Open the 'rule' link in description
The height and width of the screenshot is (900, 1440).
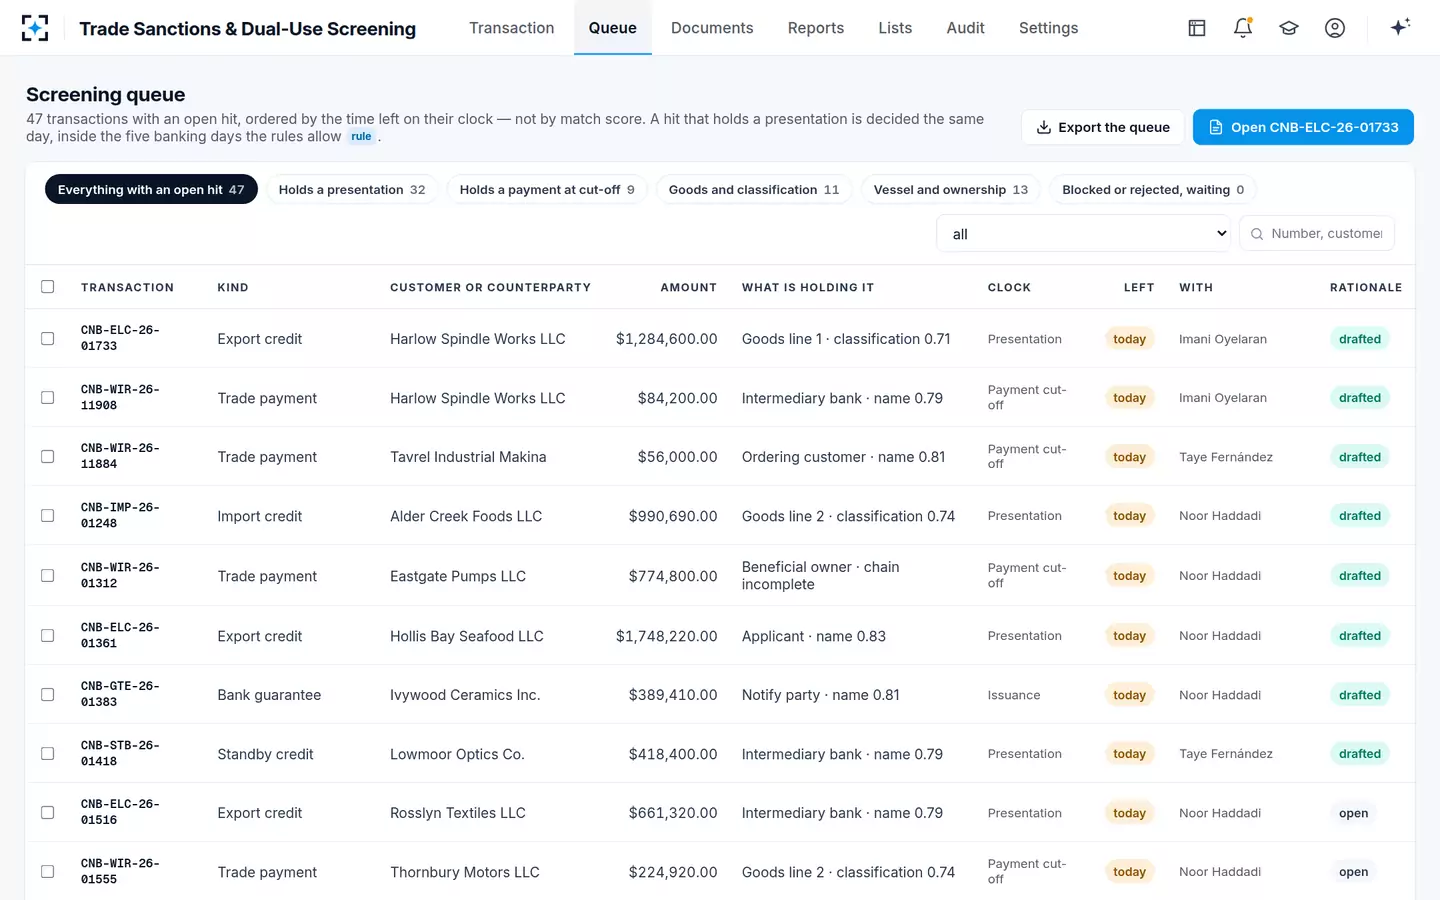tap(361, 137)
